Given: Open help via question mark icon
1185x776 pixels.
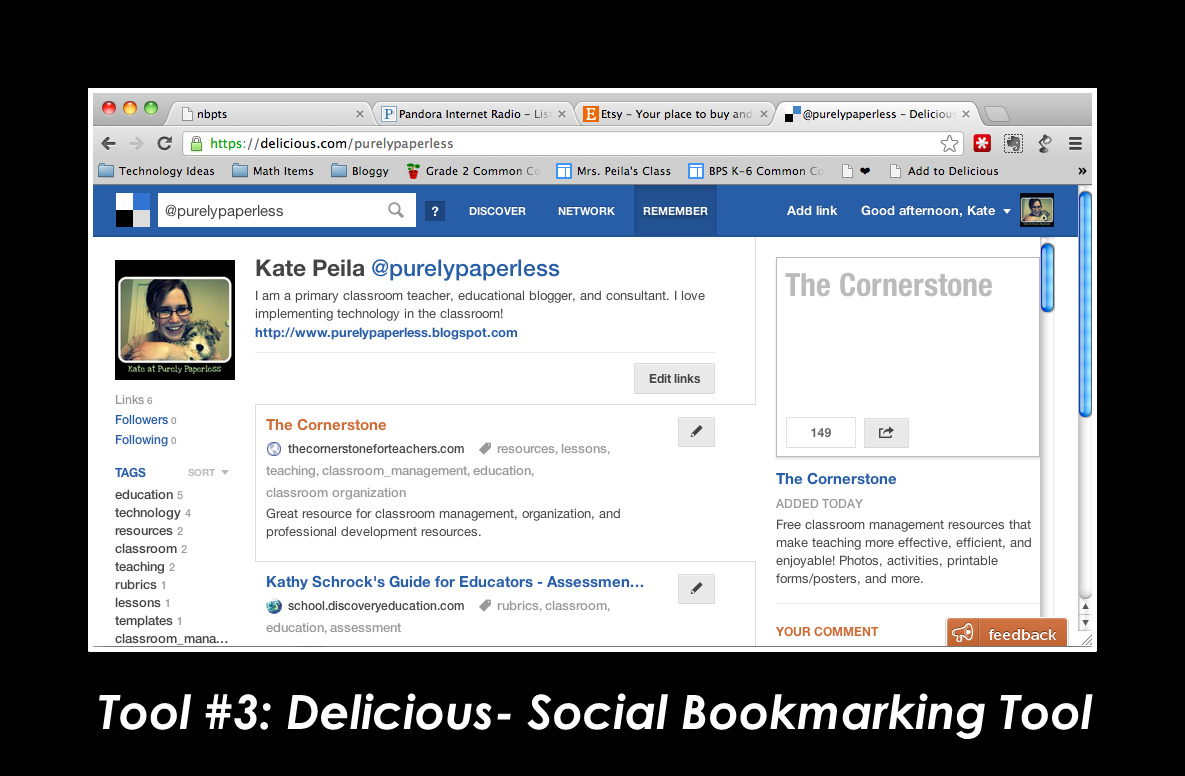Looking at the screenshot, I should tap(435, 211).
